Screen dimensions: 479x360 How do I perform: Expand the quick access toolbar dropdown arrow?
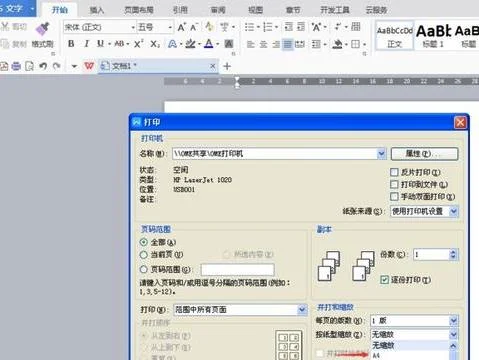tap(74, 66)
